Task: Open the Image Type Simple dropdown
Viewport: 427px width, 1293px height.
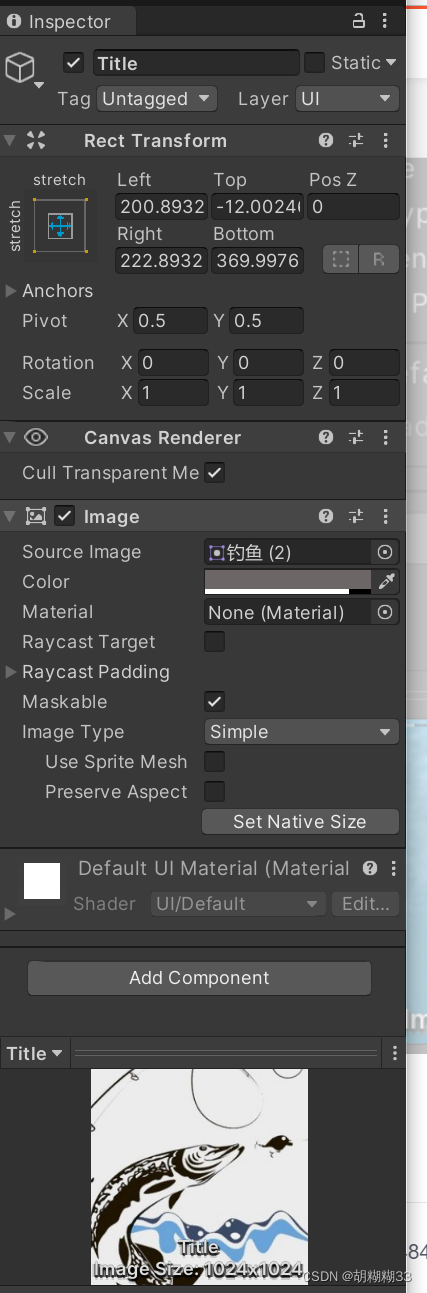Action: click(301, 732)
